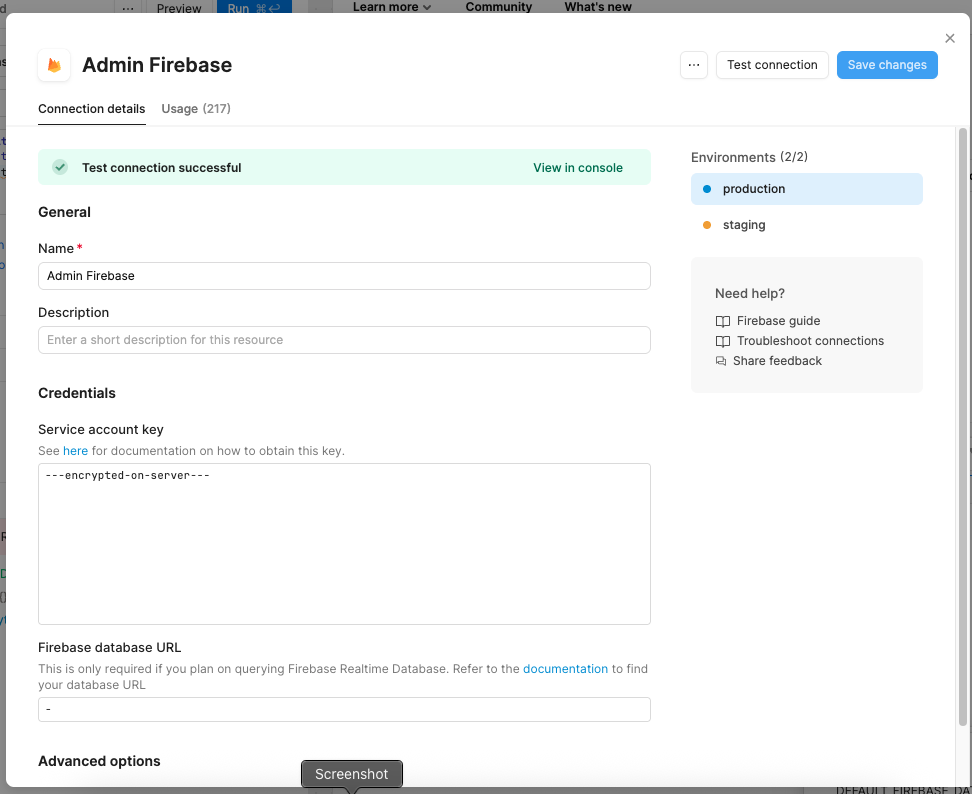Click the 'Need help?' heading
The image size is (972, 794).
pyautogui.click(x=749, y=294)
